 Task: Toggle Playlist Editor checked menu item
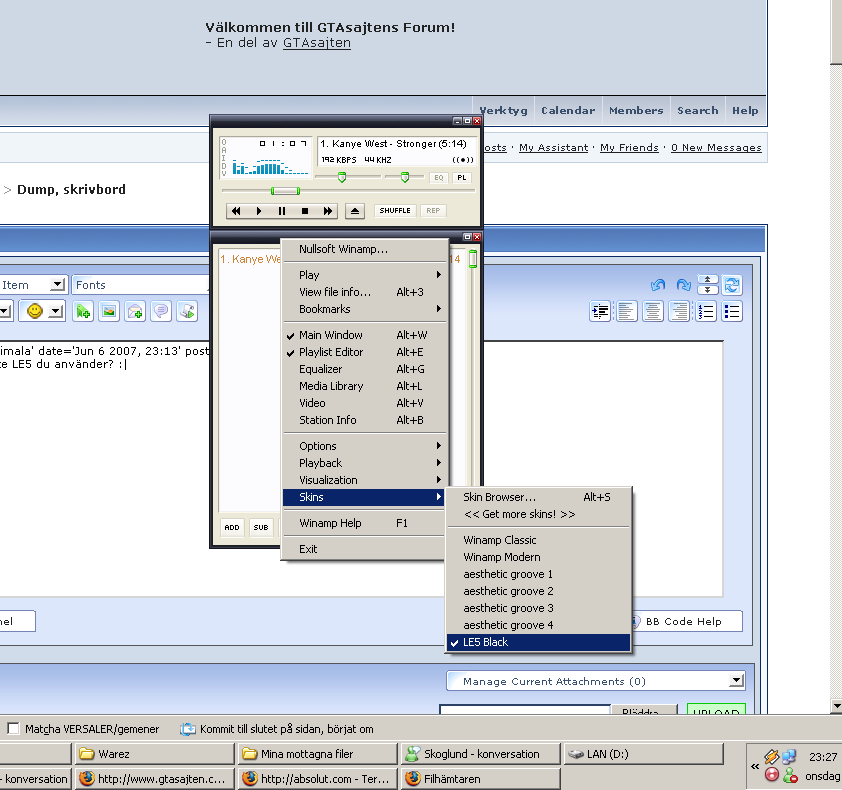(x=364, y=352)
